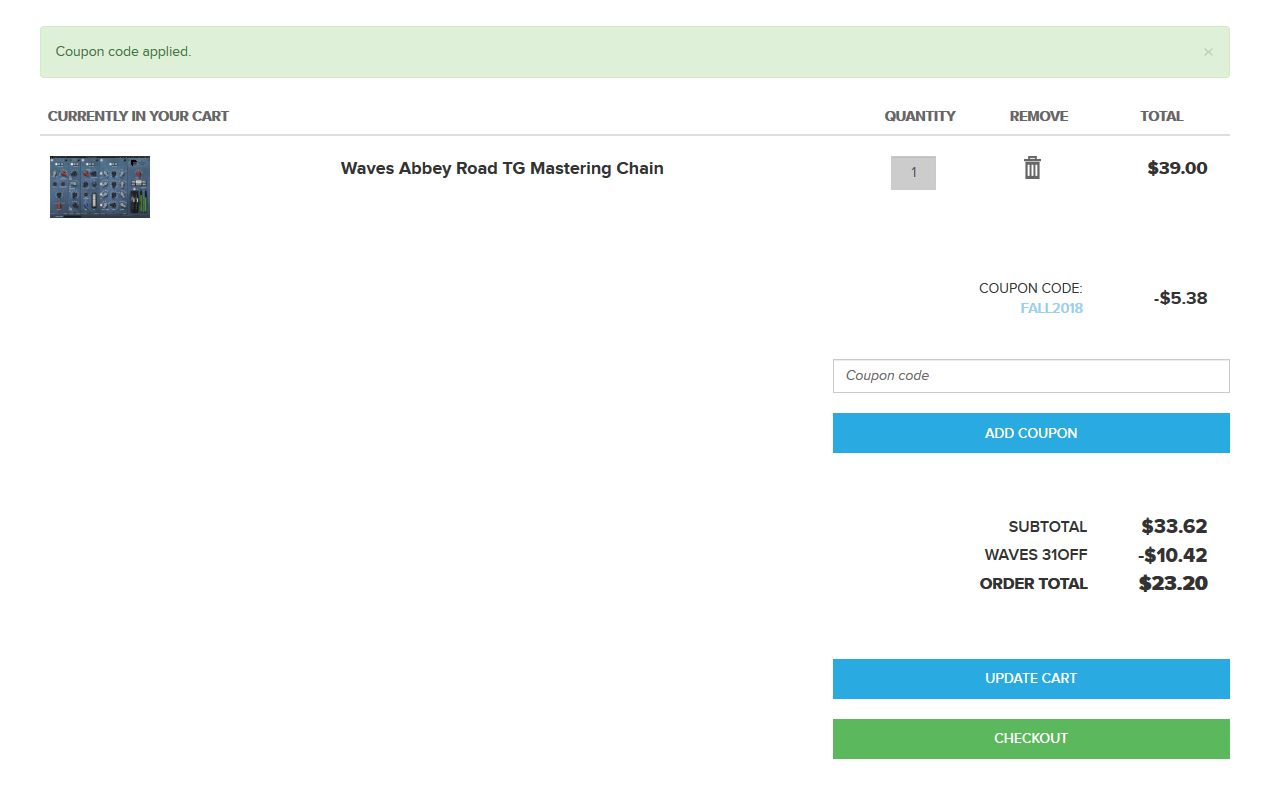Image resolution: width=1276 pixels, height=790 pixels.
Task: Open Waves Abbey Road TG Mastering Chain link
Action: pyautogui.click(x=502, y=168)
